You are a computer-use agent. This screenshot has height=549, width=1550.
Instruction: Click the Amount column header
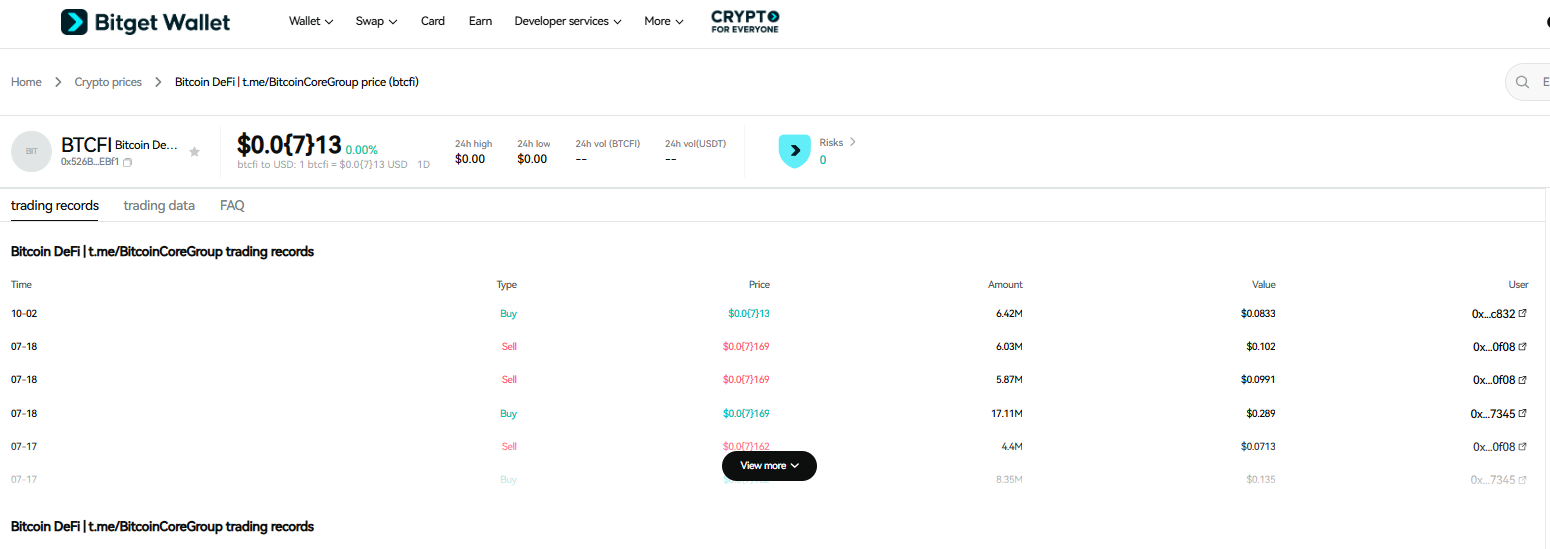(1005, 285)
